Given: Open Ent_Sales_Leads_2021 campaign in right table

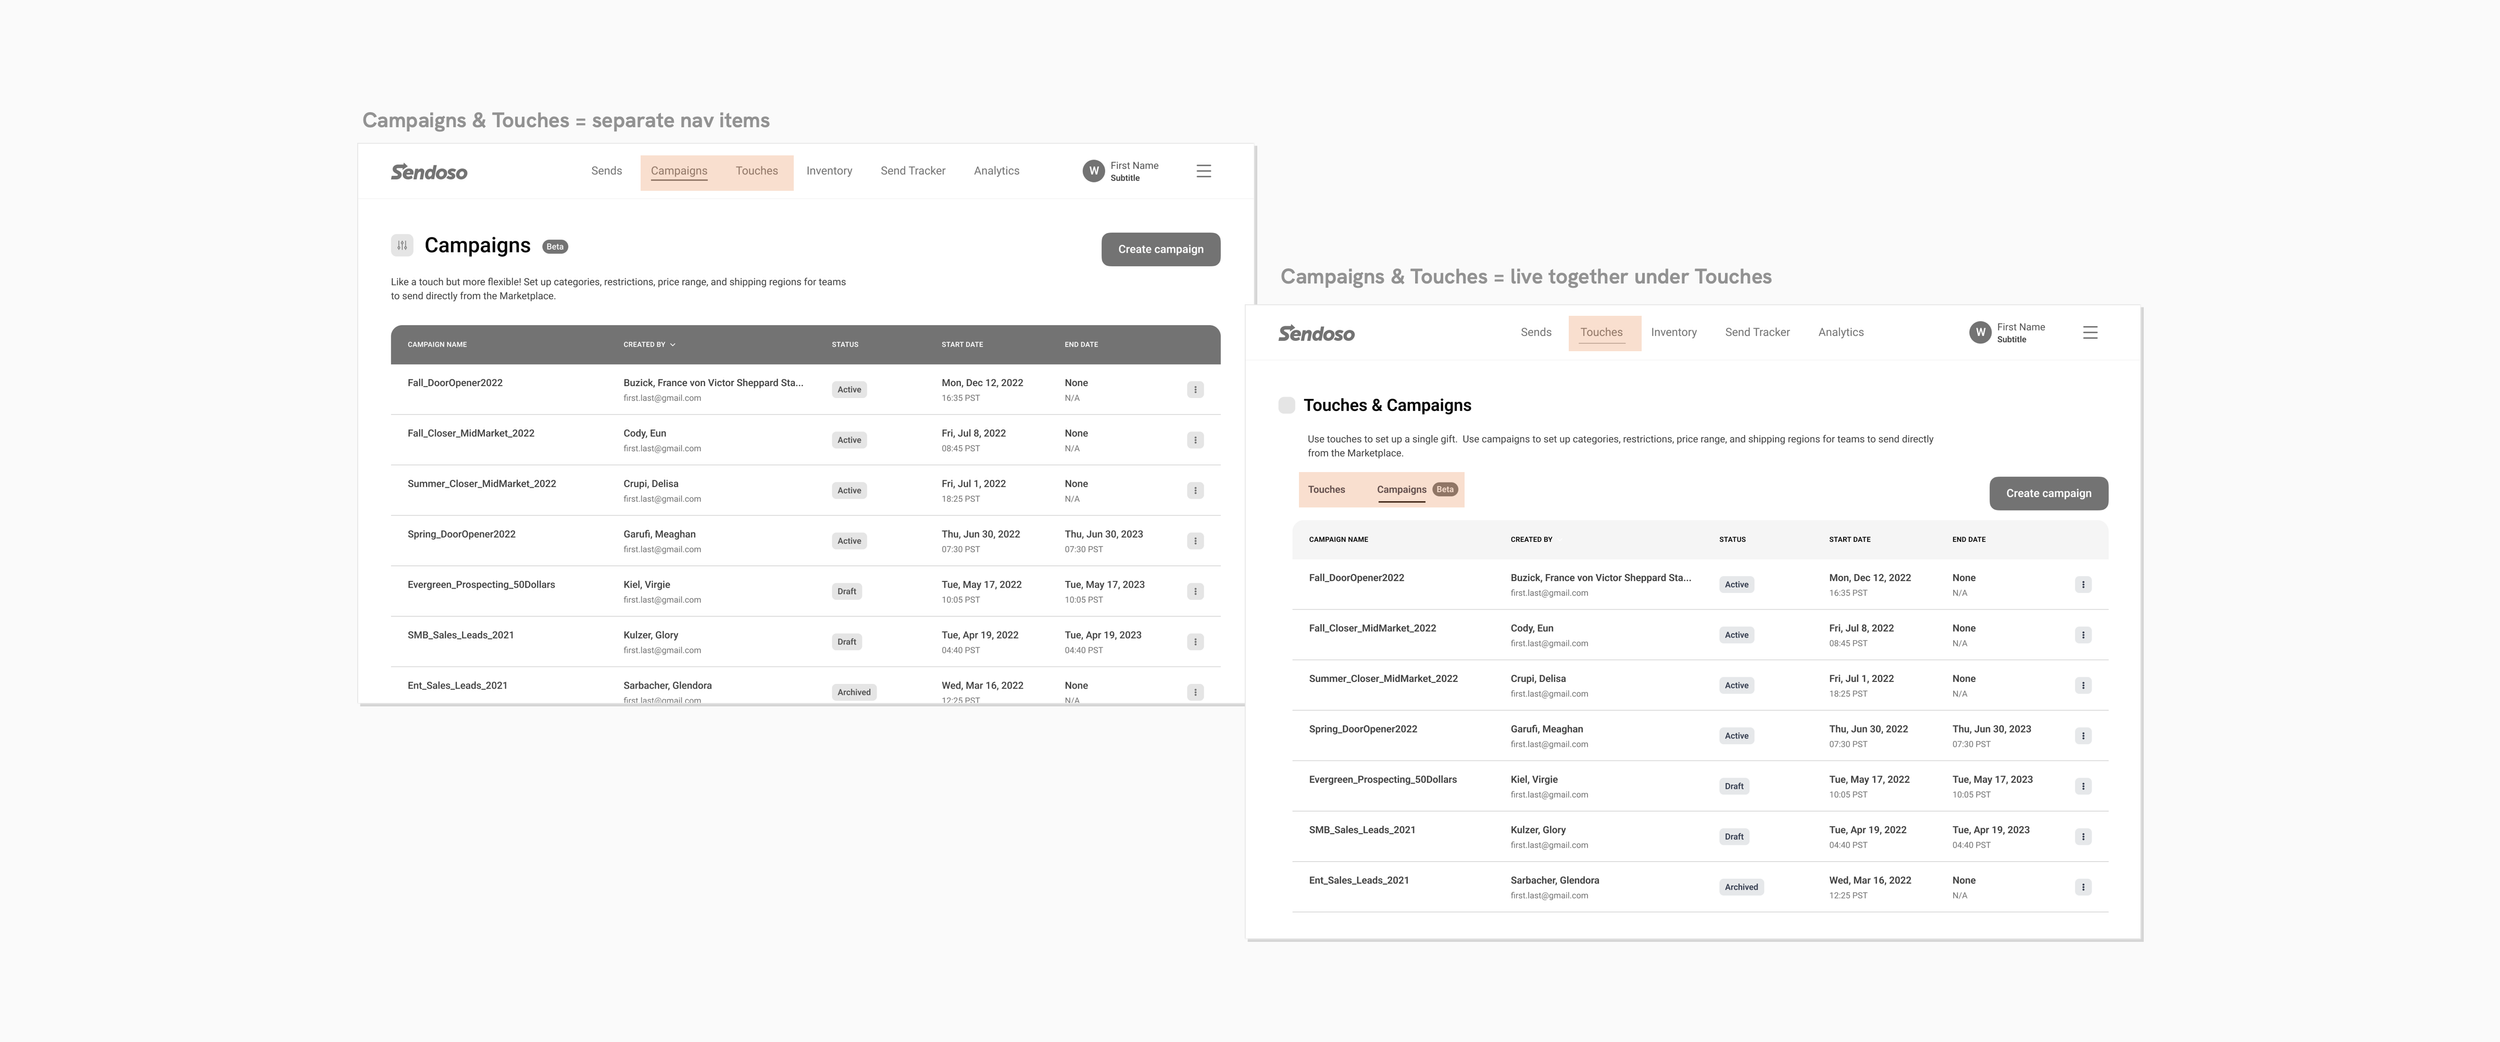Looking at the screenshot, I should 1359,881.
